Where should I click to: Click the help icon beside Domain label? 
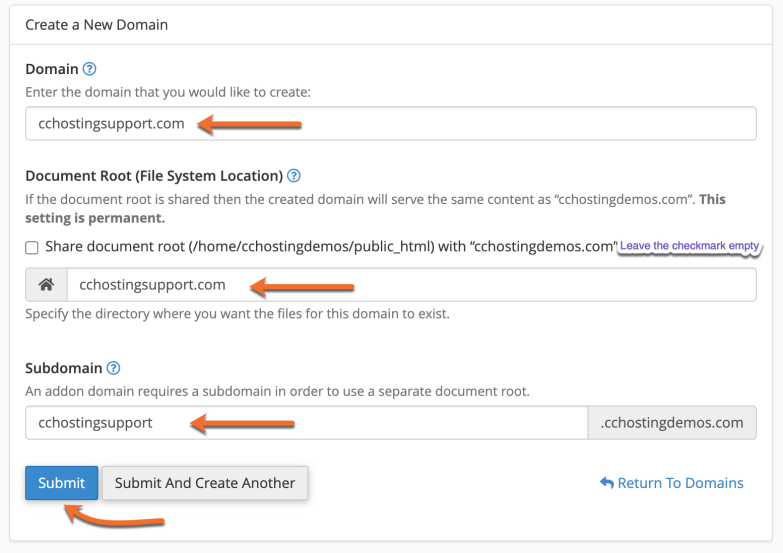coord(89,69)
